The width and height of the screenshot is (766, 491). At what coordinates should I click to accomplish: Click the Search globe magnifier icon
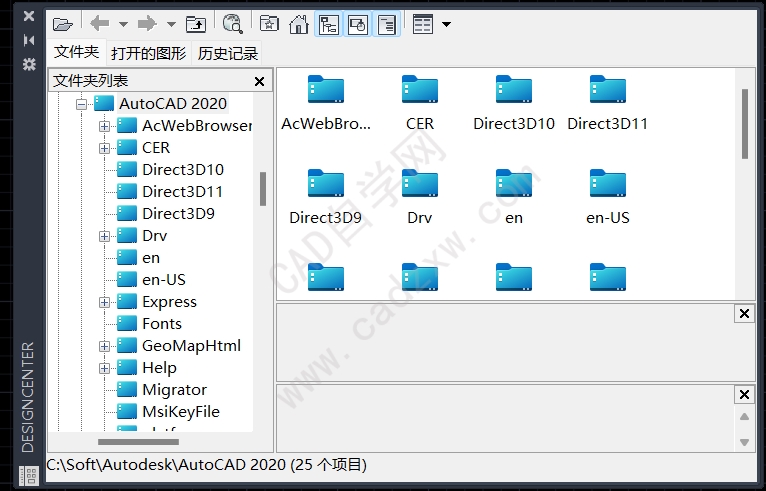coord(233,23)
